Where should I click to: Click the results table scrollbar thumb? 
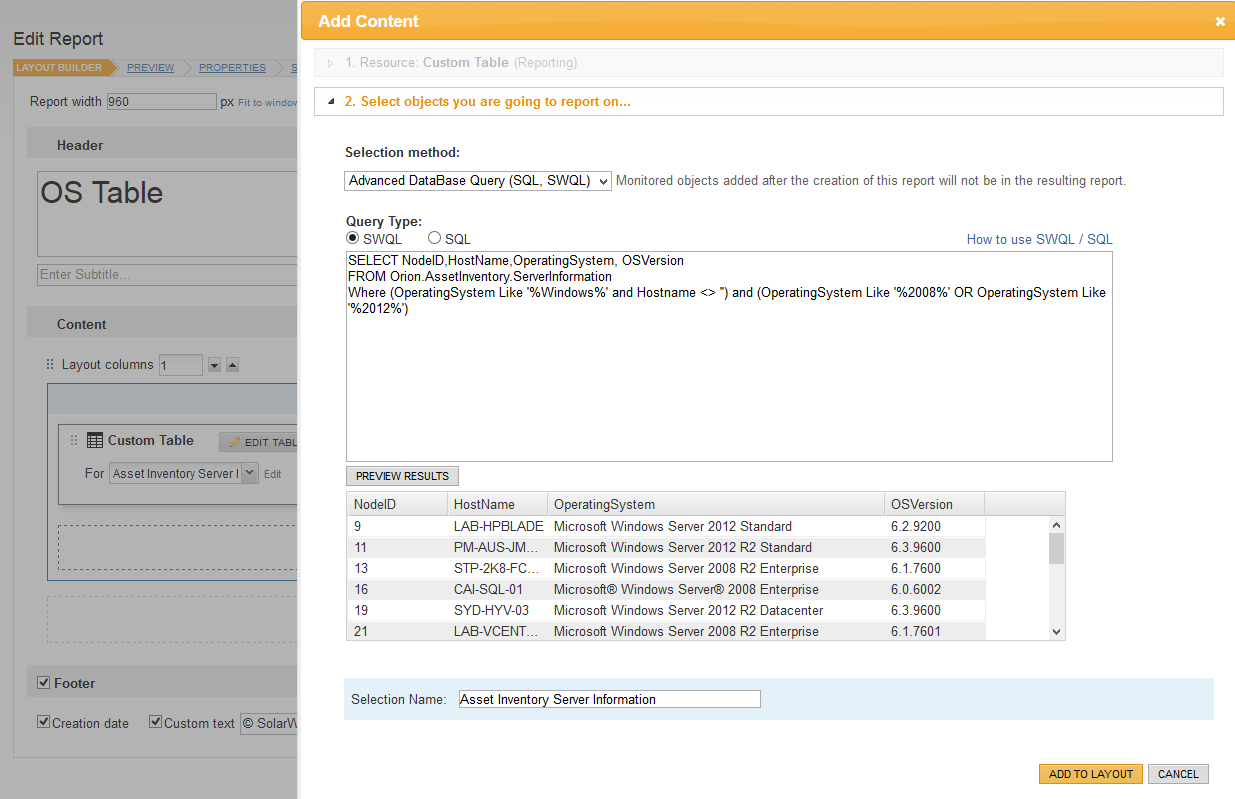tap(1056, 548)
